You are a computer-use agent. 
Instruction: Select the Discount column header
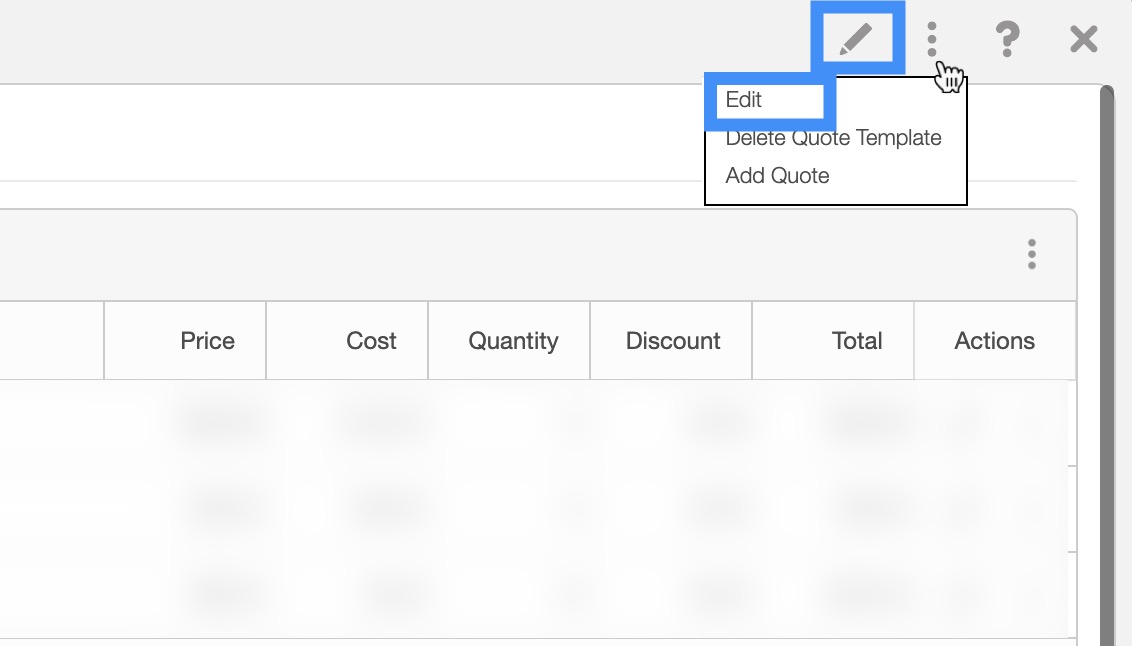coord(673,341)
